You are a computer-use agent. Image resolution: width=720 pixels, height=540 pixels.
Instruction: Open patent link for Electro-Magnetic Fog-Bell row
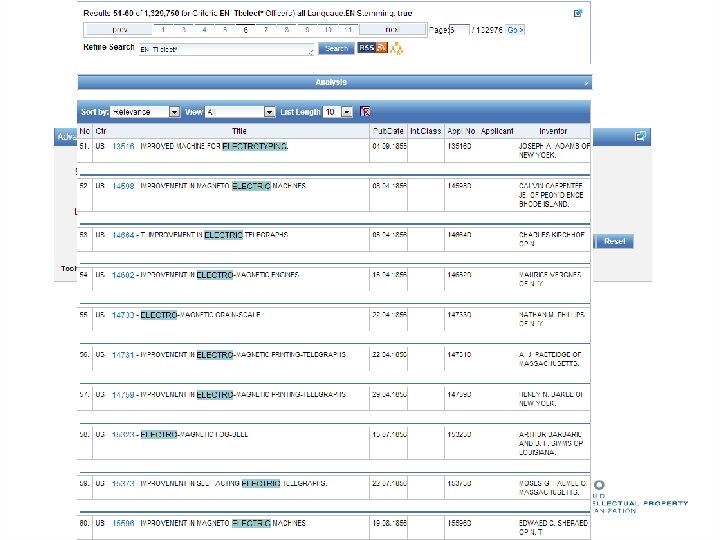click(x=123, y=434)
